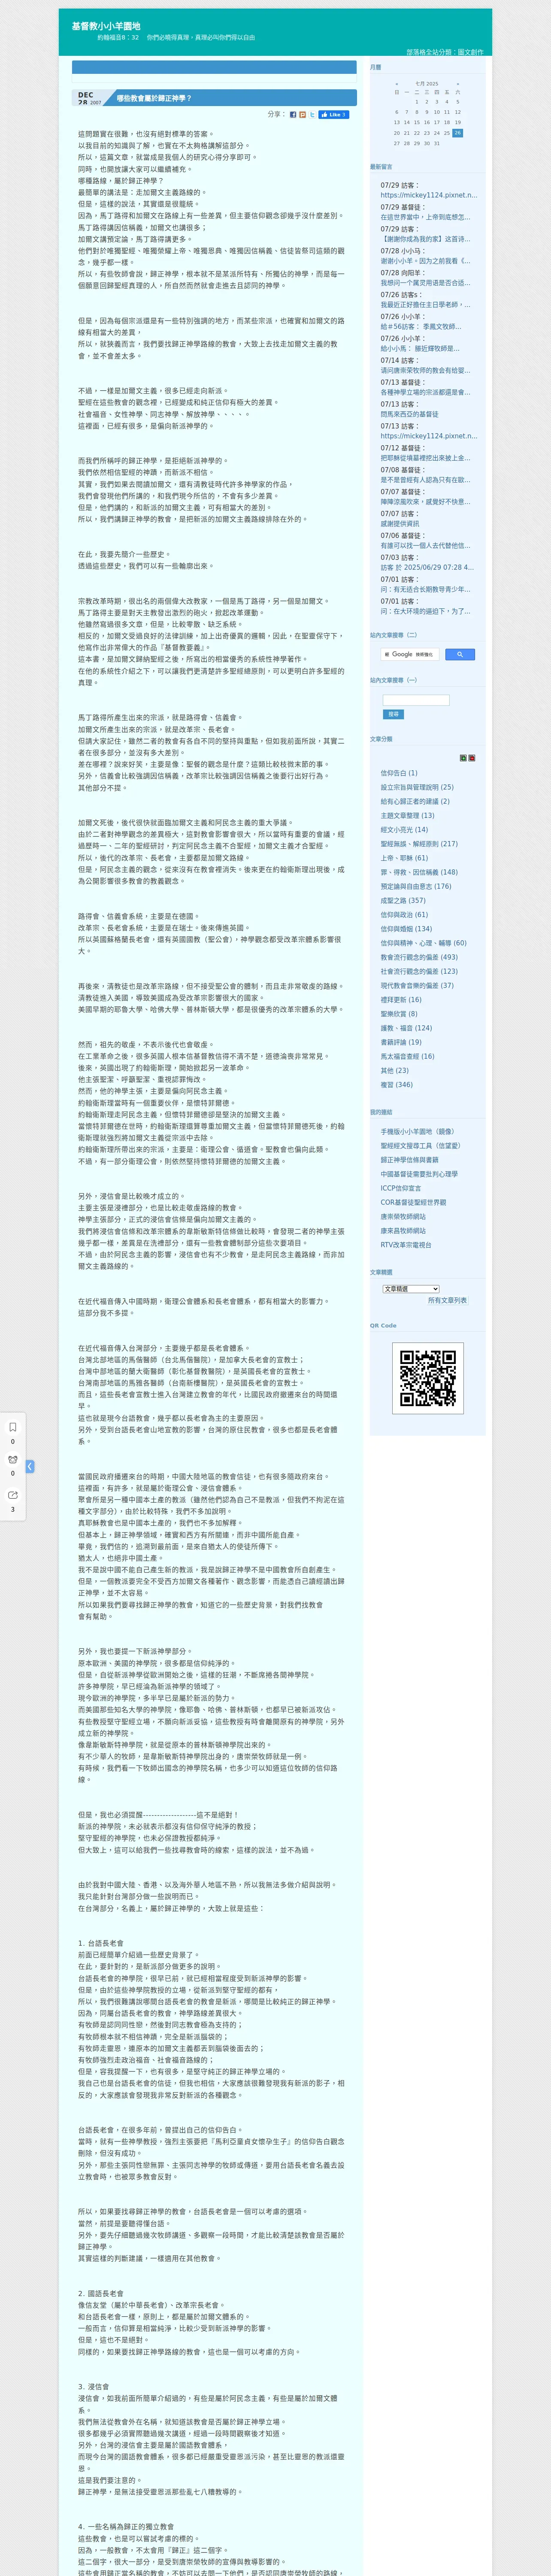The height and width of the screenshot is (2576, 551).
Task: Open site category link 圖文創作
Action: point(470,52)
